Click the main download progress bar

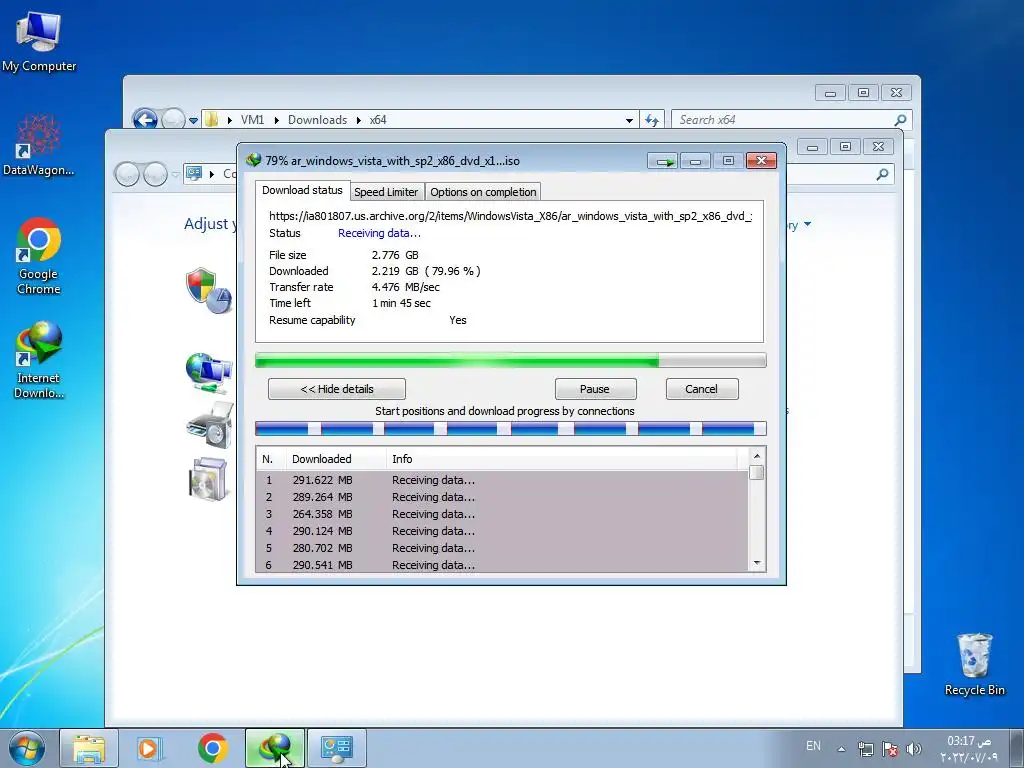(510, 360)
